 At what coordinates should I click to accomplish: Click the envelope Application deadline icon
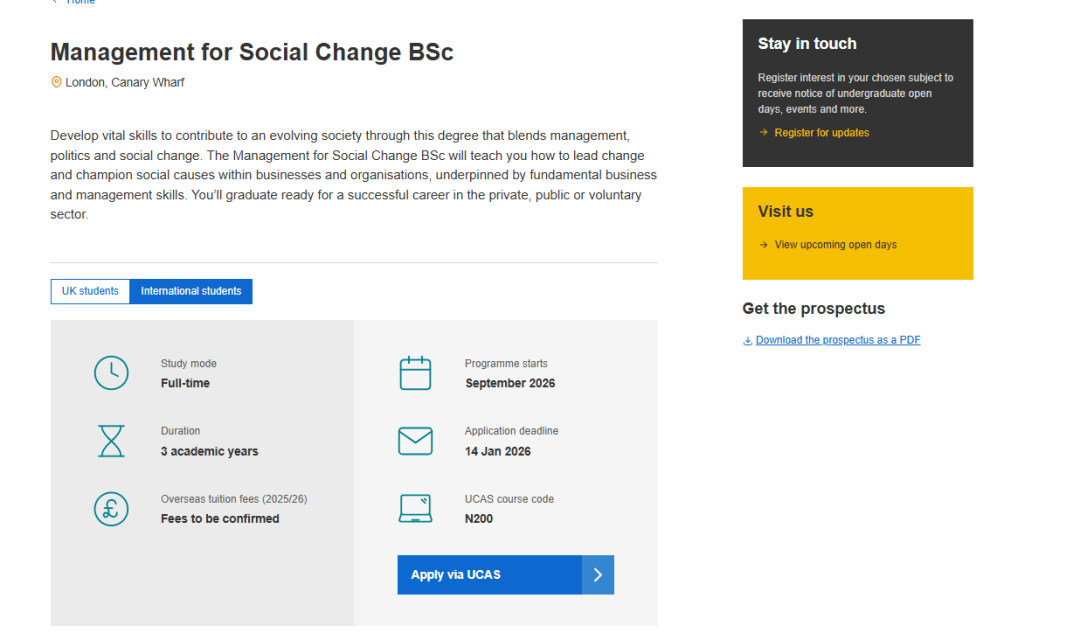(415, 441)
